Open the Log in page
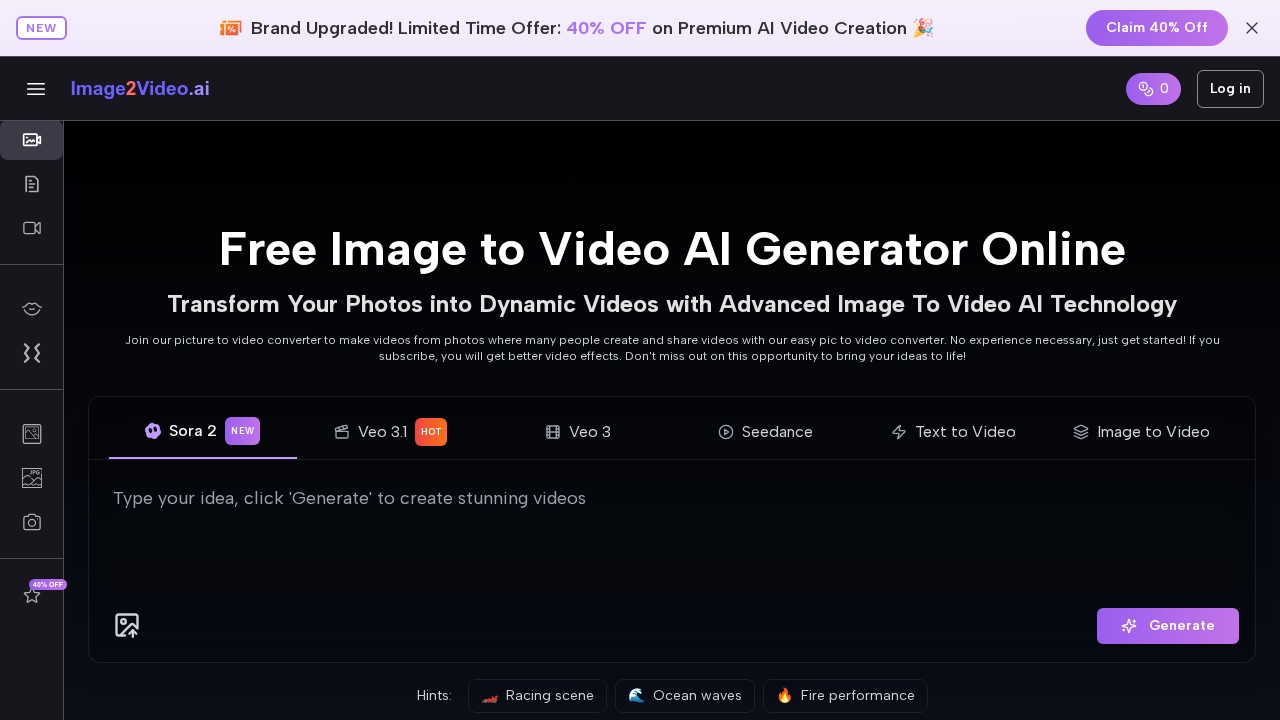 tap(1230, 89)
